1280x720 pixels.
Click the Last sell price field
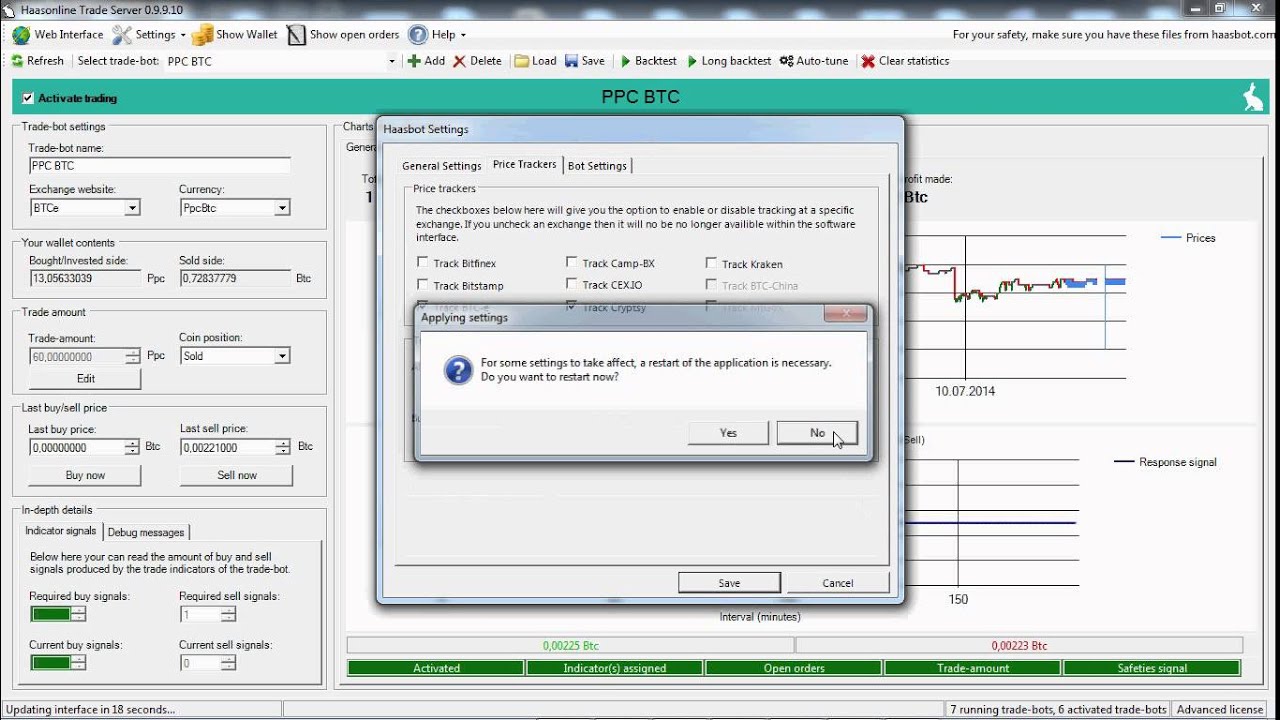[x=228, y=448]
